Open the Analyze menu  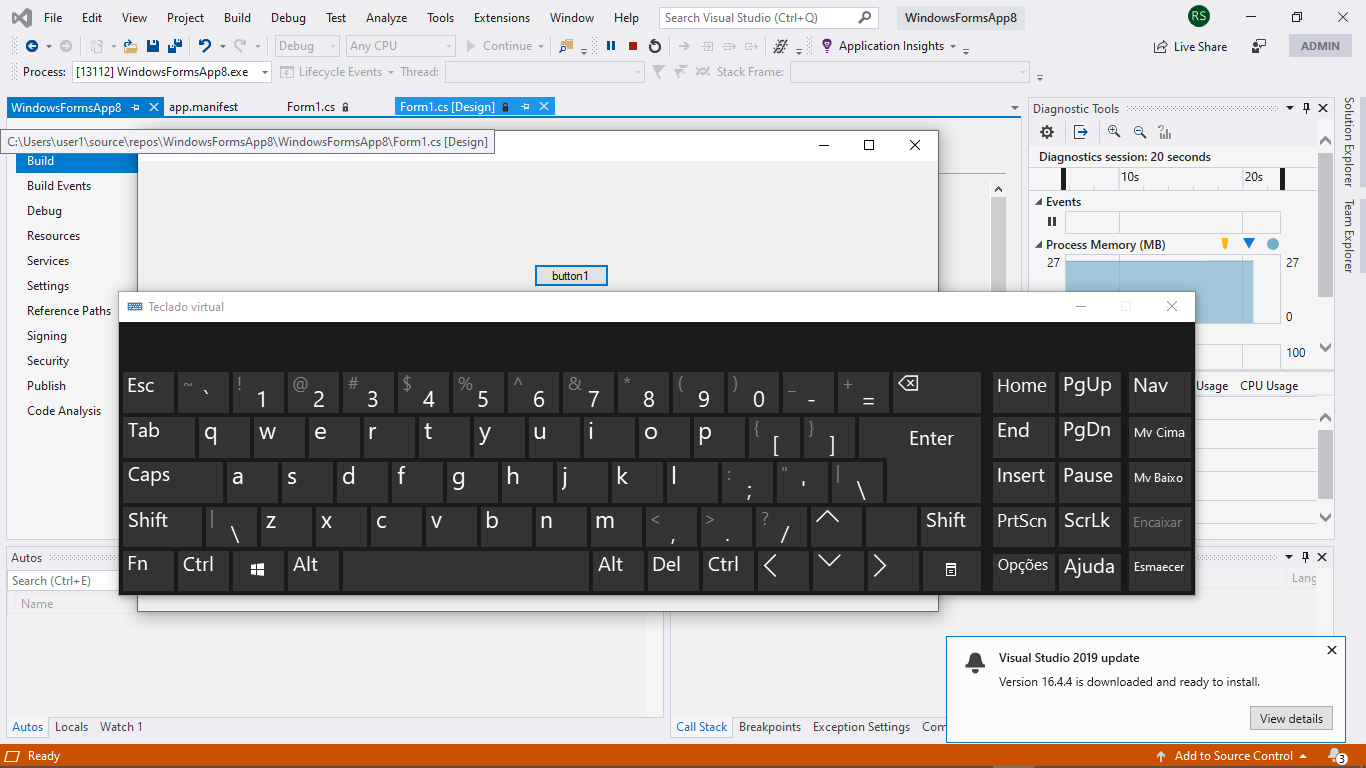tap(386, 18)
